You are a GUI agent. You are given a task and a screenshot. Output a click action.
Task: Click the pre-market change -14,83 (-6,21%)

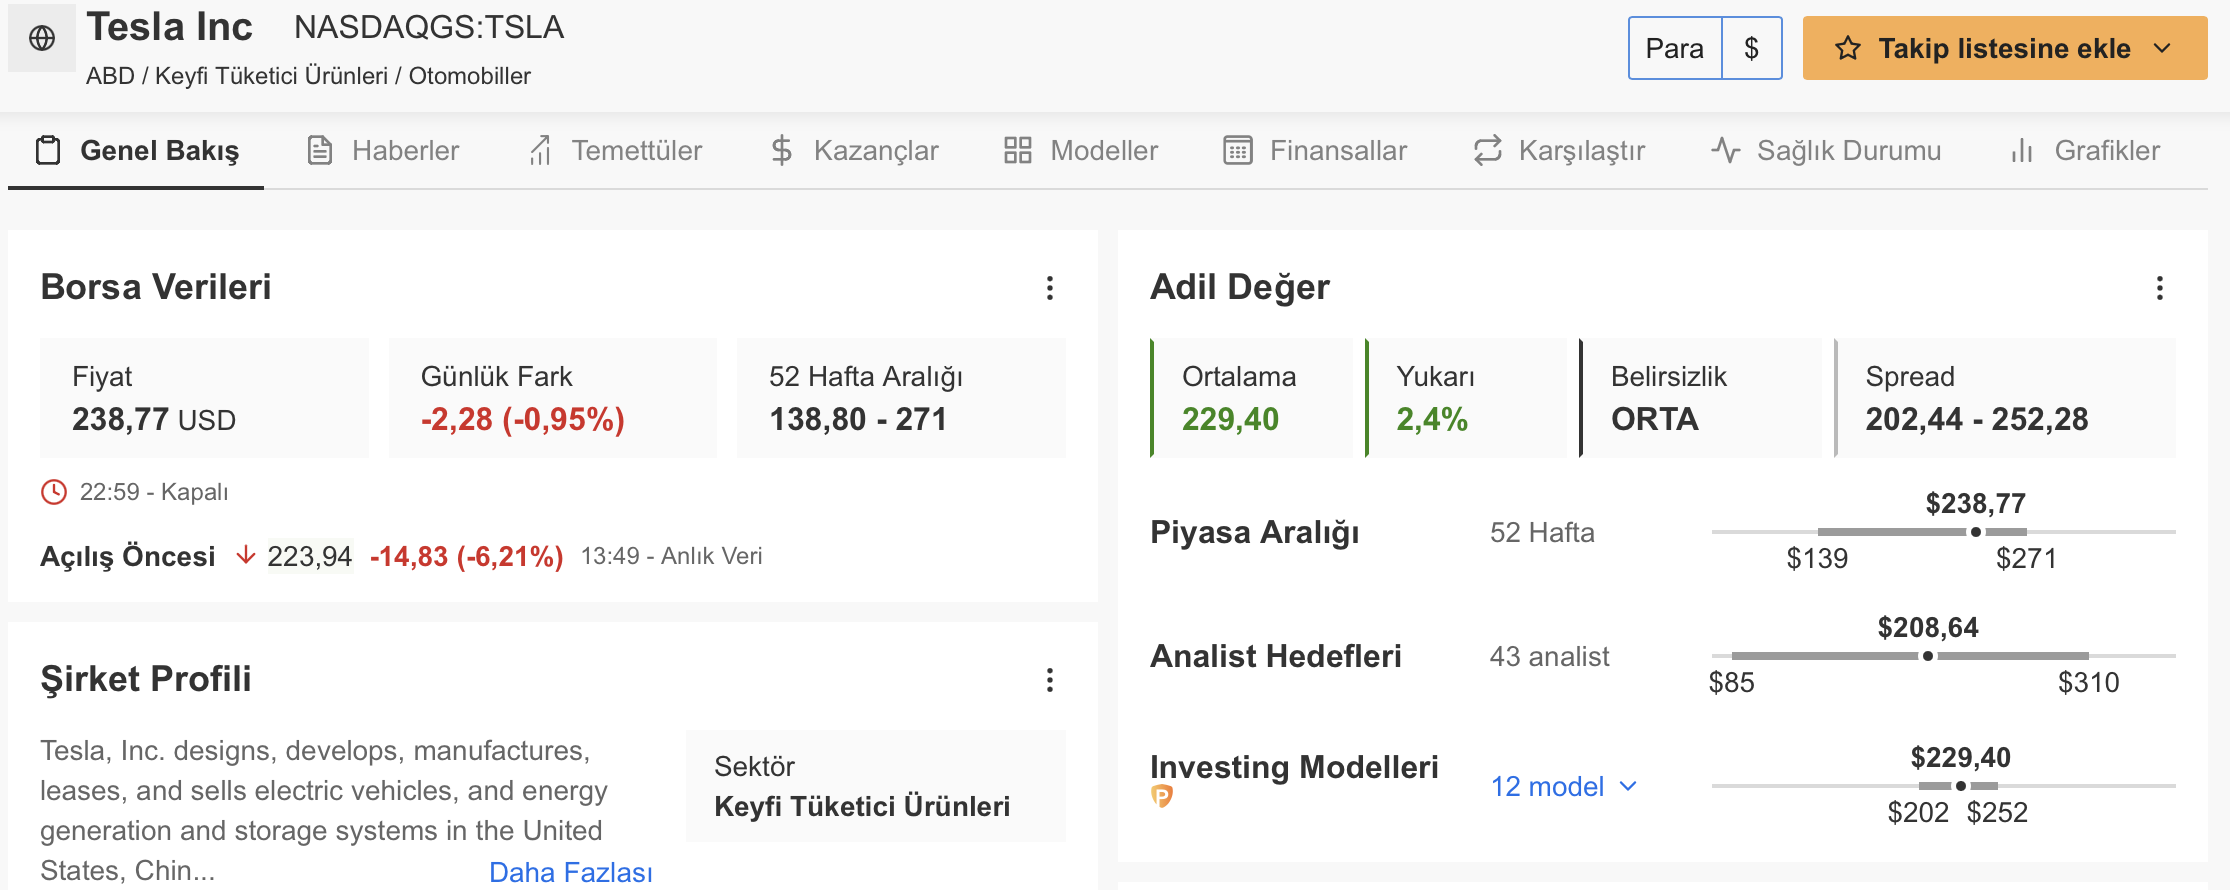pos(467,556)
